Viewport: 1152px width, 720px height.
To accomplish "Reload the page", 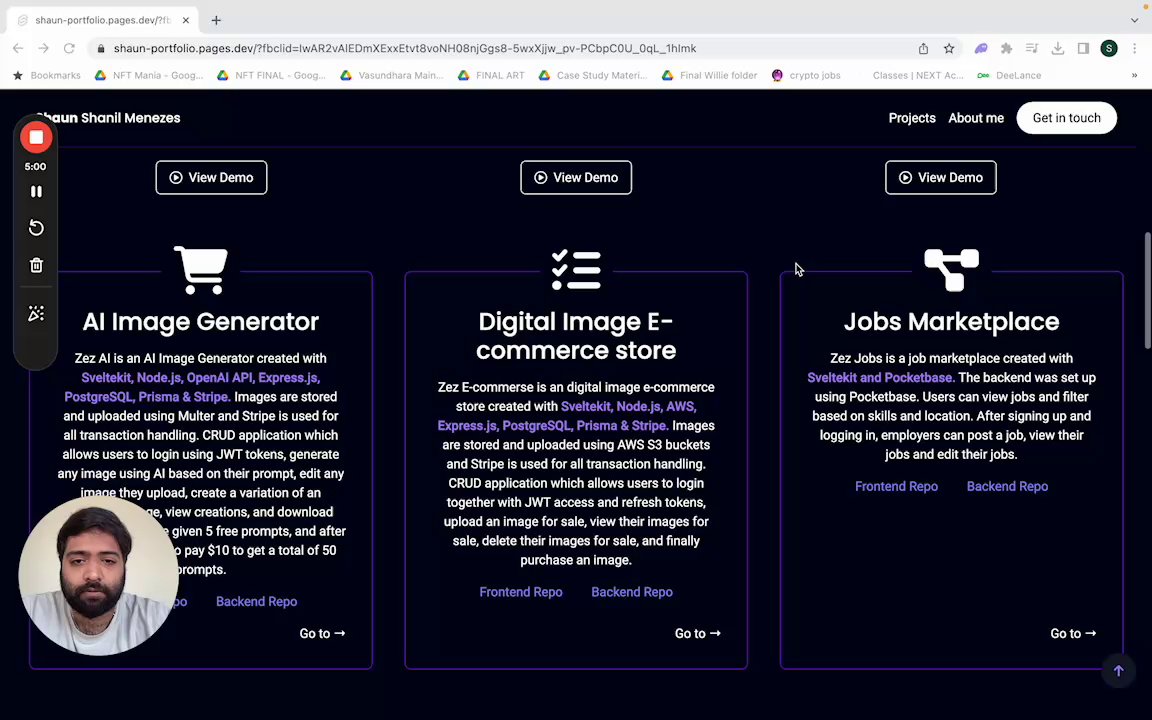I will coord(69,48).
